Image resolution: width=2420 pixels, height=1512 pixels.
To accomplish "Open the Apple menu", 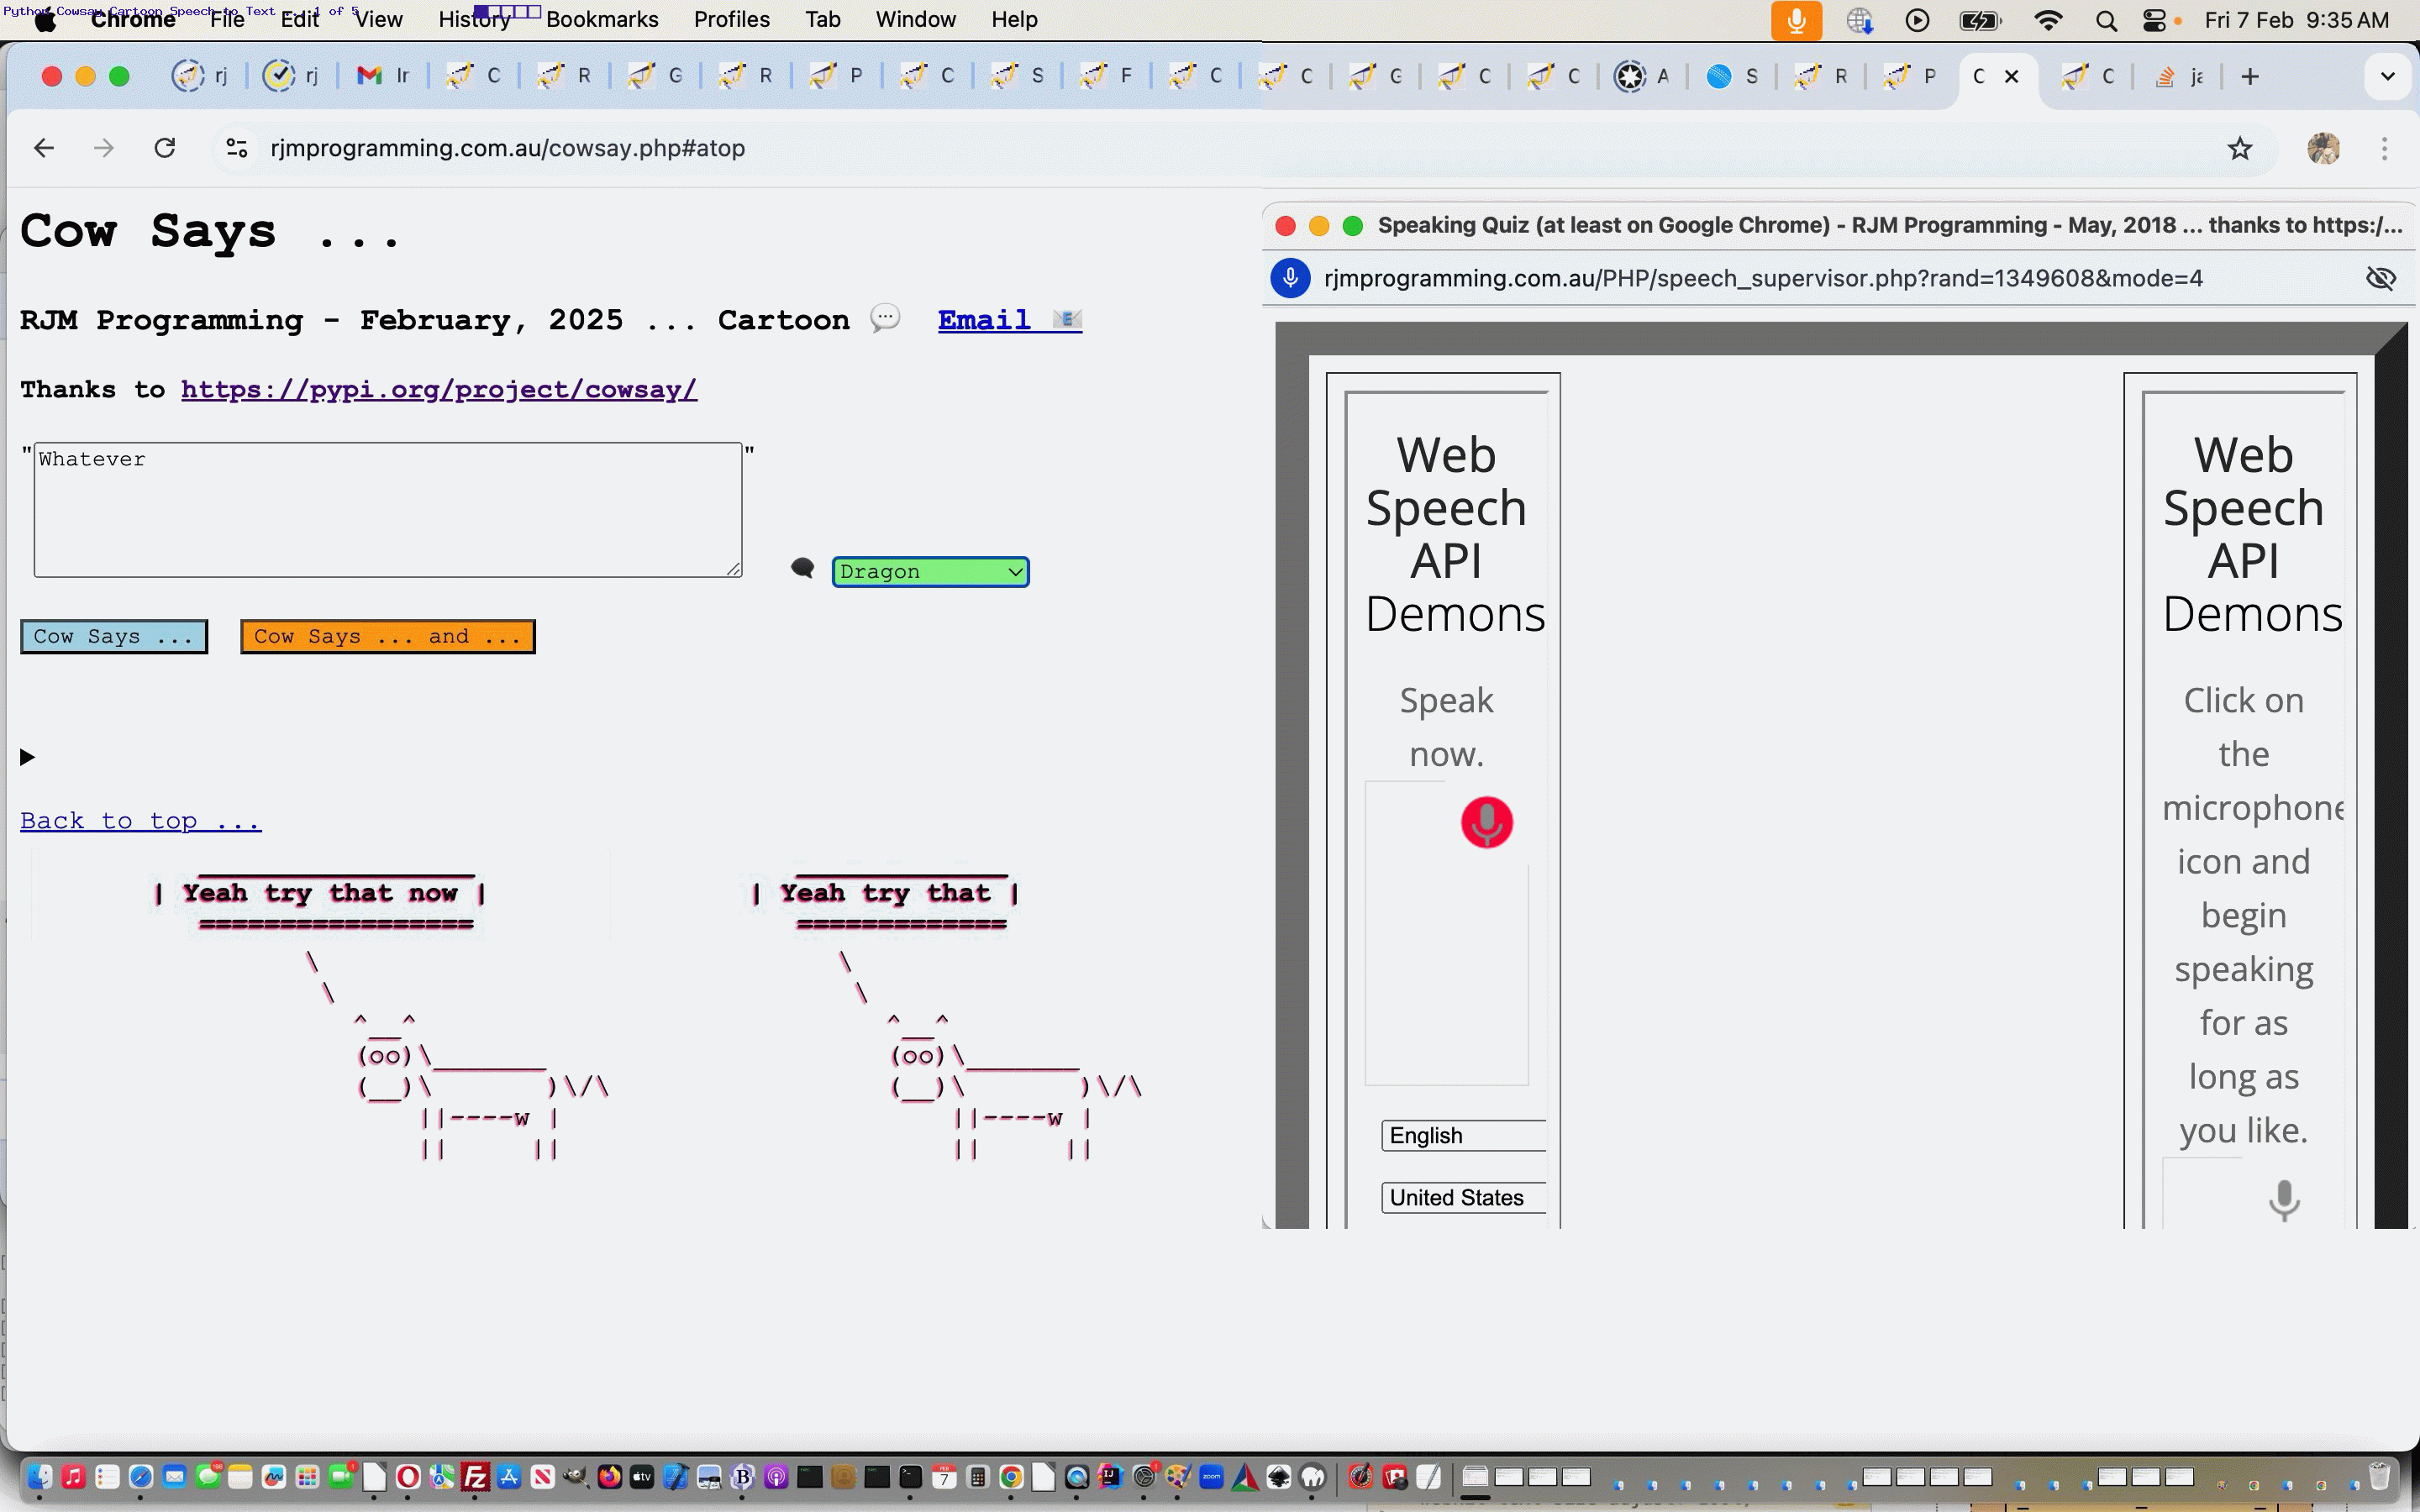I will (45, 20).
